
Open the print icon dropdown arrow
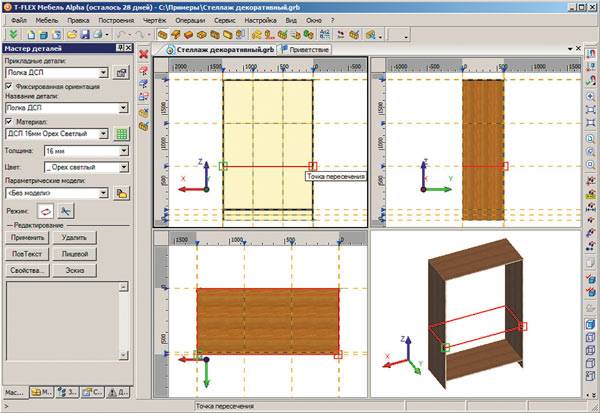(x=107, y=35)
